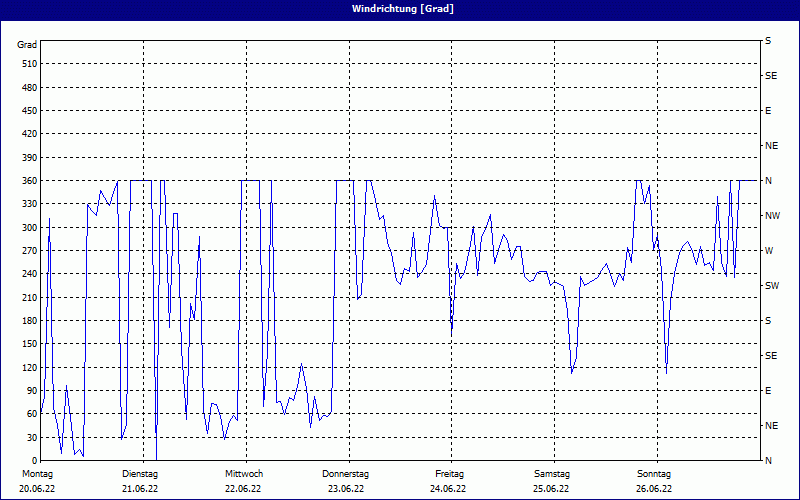Click the Windrichtung [Grad] chart title

399,9
